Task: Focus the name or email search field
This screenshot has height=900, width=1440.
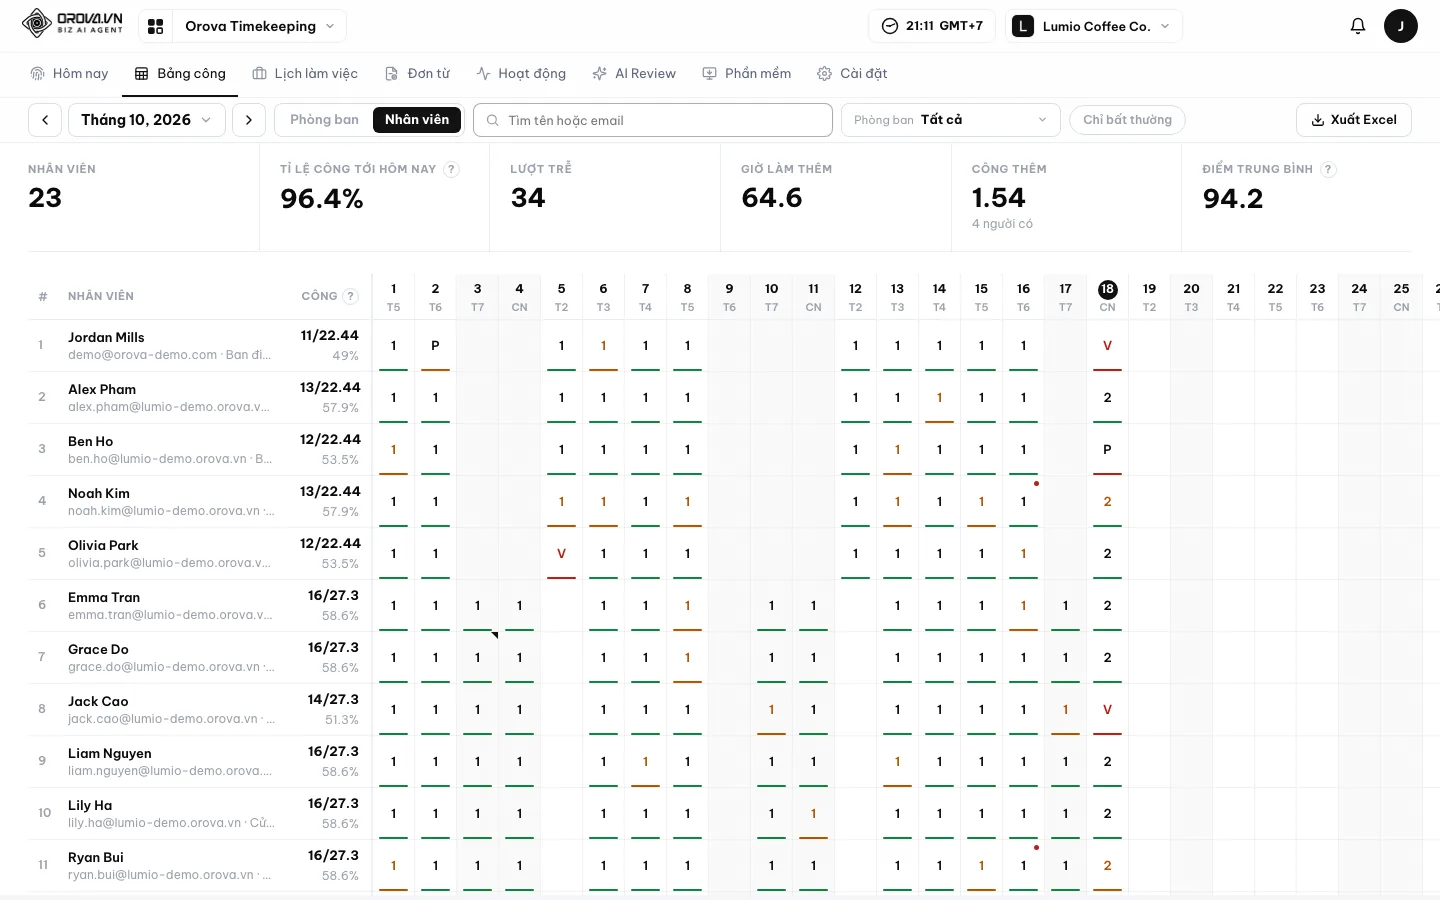Action: tap(653, 120)
